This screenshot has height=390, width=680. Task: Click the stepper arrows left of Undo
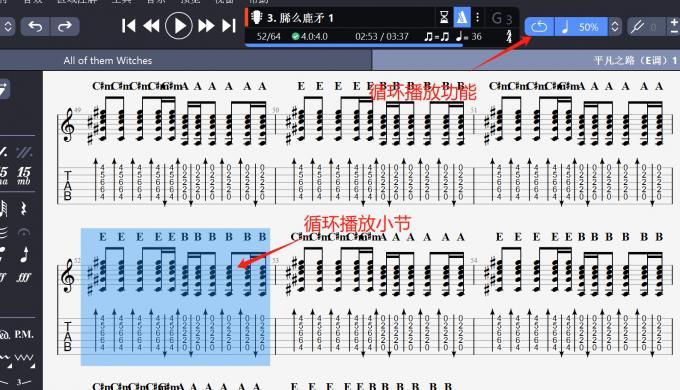7,26
